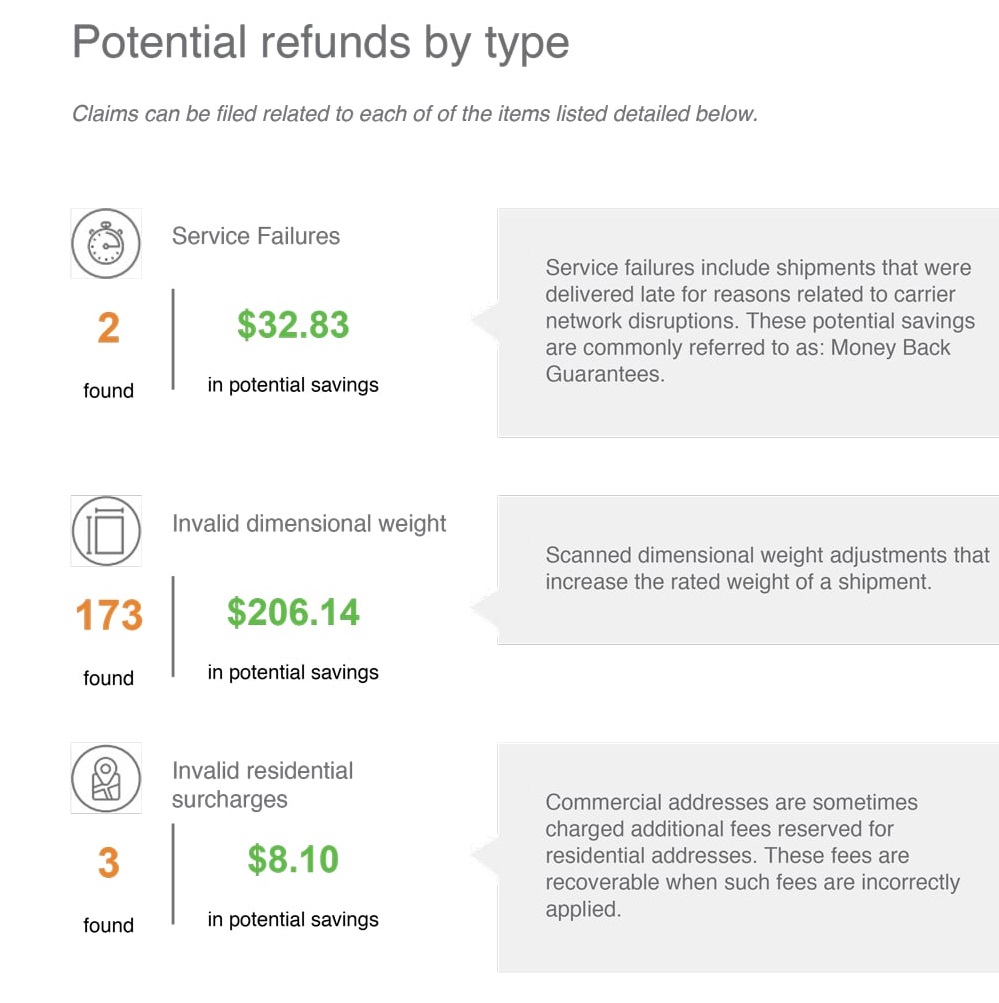Screen dimensions: 999x1003
Task: Click the $32.83 potential savings amount
Action: (x=293, y=324)
